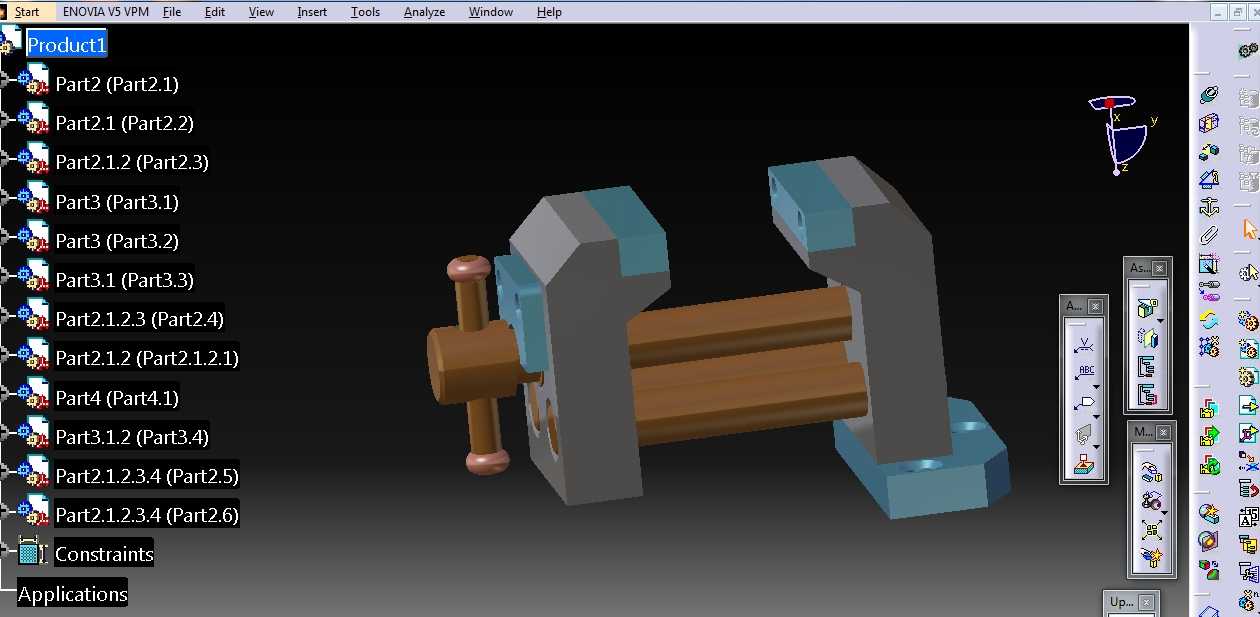Screen dimensions: 1260x617
Task: Click the Fix Together paperclip icon
Action: coord(1209,236)
